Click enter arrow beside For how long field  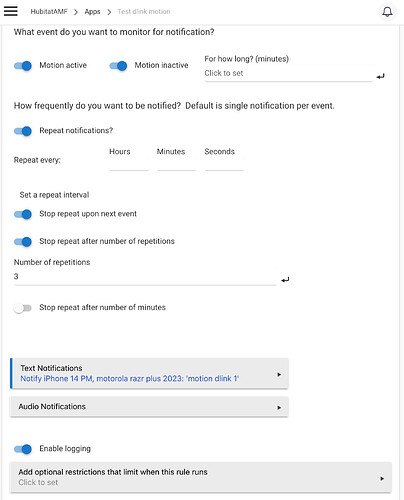click(380, 76)
